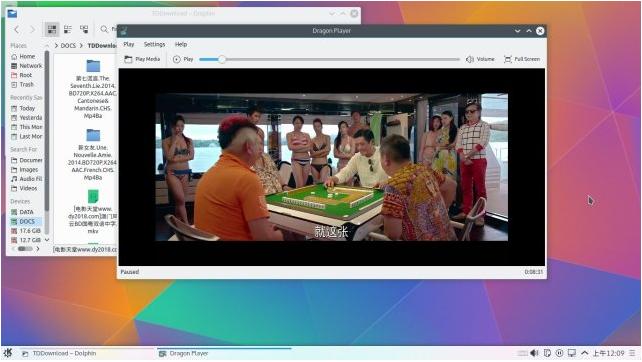Click the seek slider handle in Dragon Player
This screenshot has width=642, height=362.
(222, 59)
